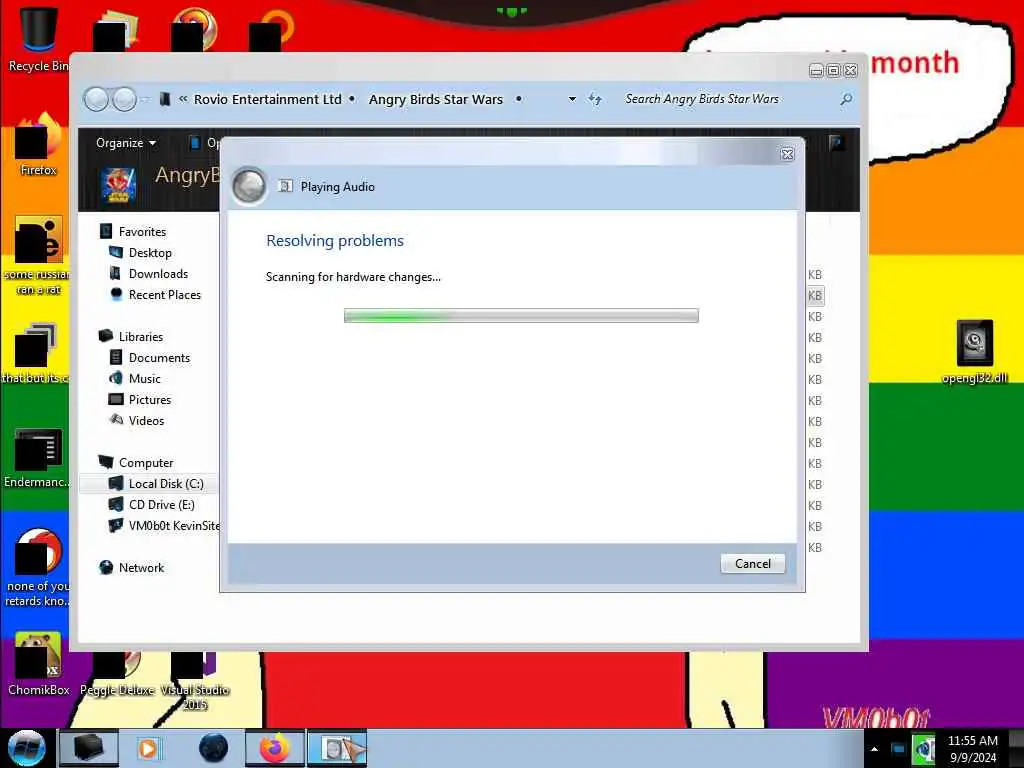The height and width of the screenshot is (768, 1024).
Task: Click the Explorer folder taskbar button
Action: pos(89,748)
